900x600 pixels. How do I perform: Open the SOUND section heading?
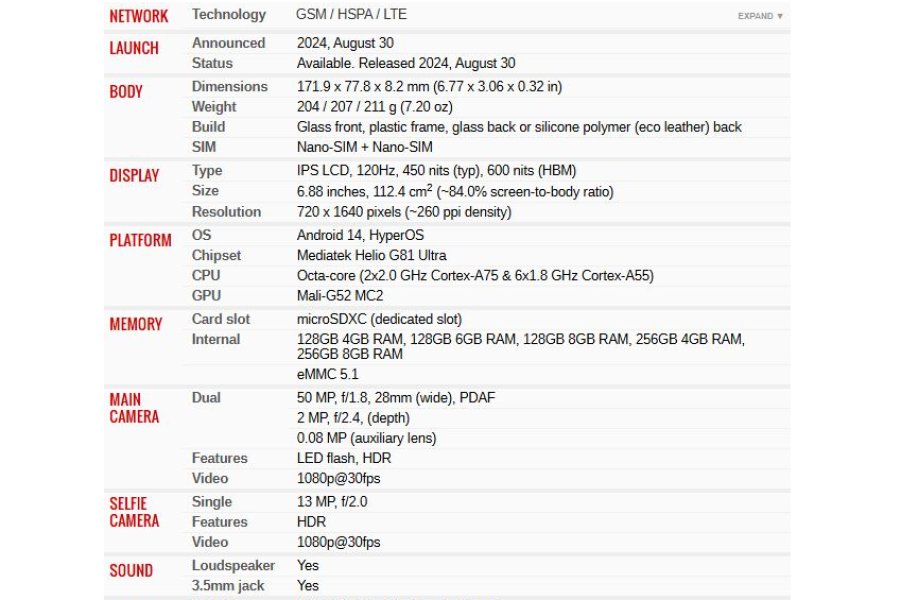(131, 570)
